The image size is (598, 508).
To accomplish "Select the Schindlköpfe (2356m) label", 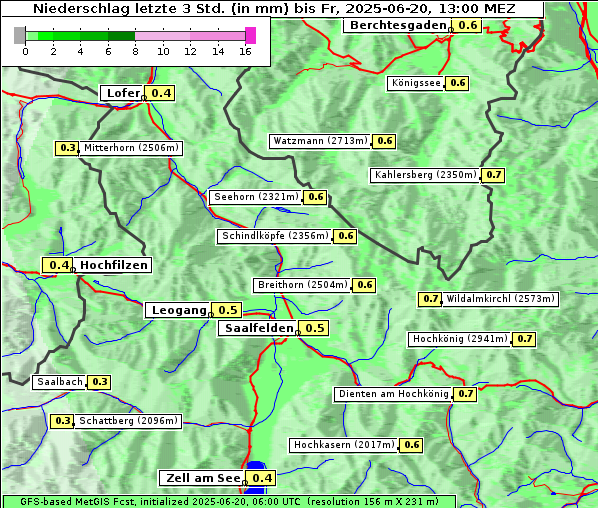I will 275,236.
